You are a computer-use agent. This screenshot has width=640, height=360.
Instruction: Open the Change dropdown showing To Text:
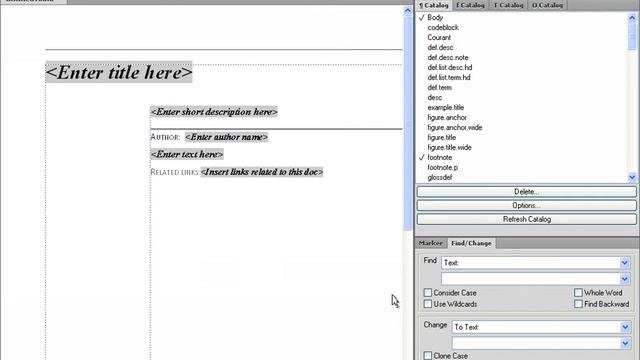click(541, 327)
